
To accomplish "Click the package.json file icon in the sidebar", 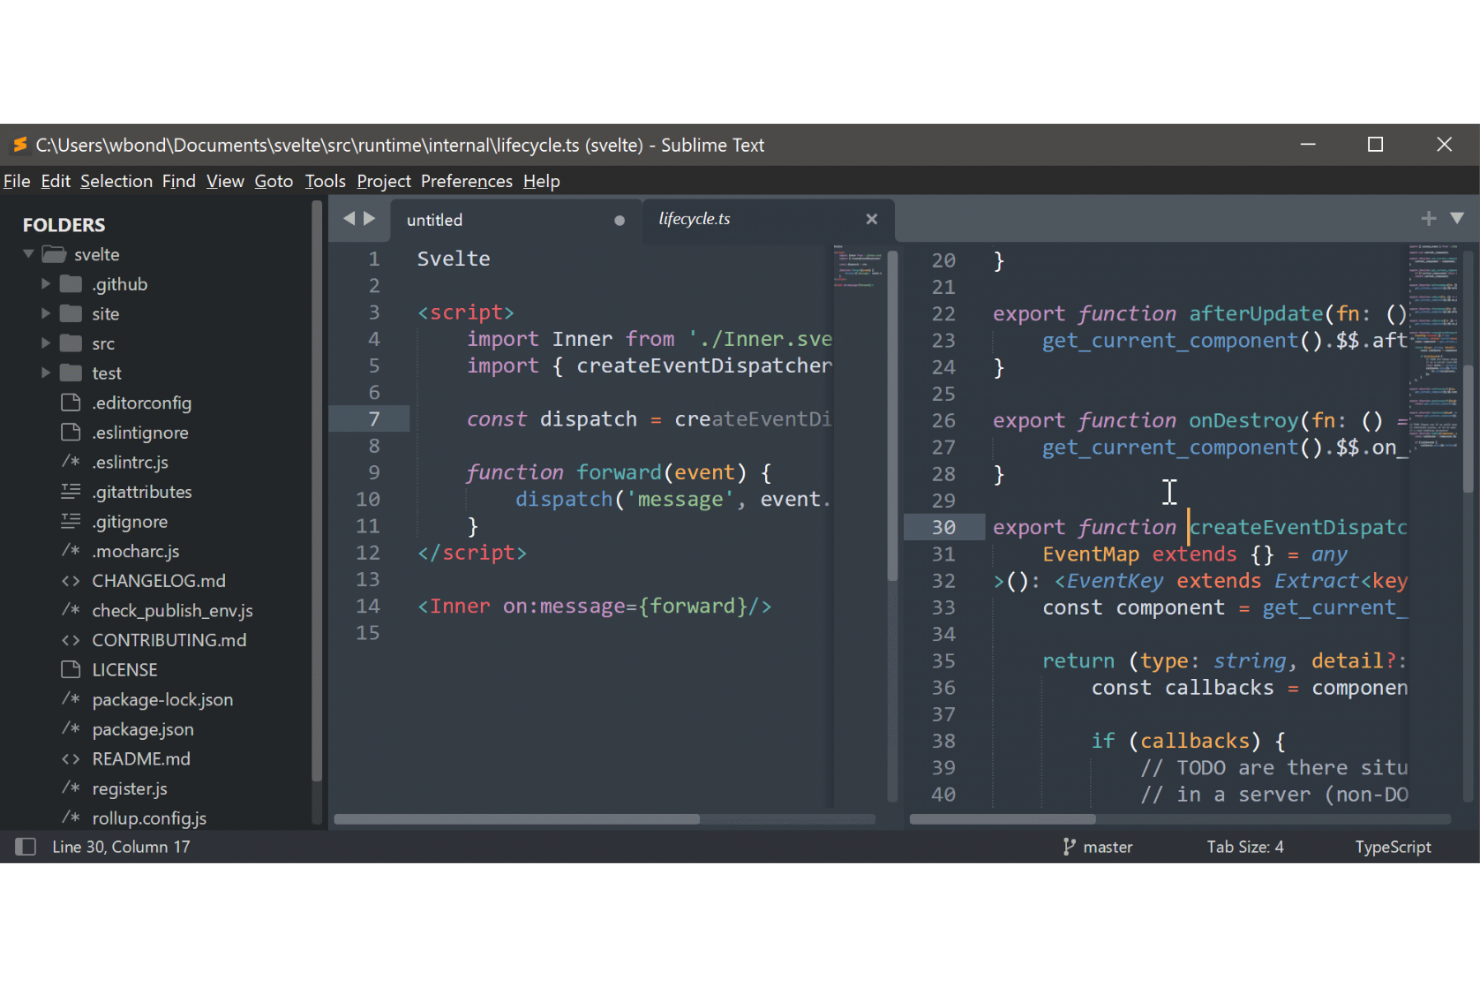I will (70, 729).
